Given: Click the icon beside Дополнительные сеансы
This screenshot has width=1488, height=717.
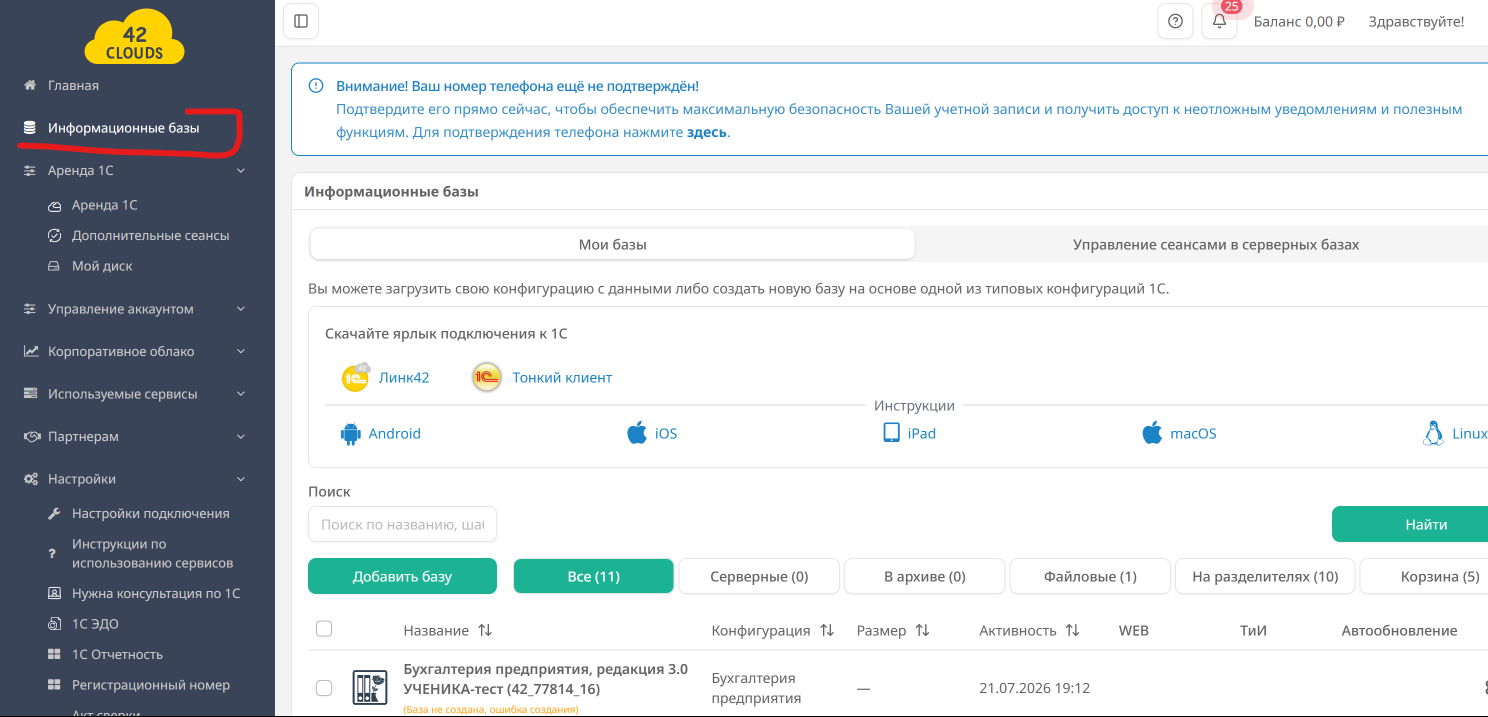Looking at the screenshot, I should (x=54, y=236).
